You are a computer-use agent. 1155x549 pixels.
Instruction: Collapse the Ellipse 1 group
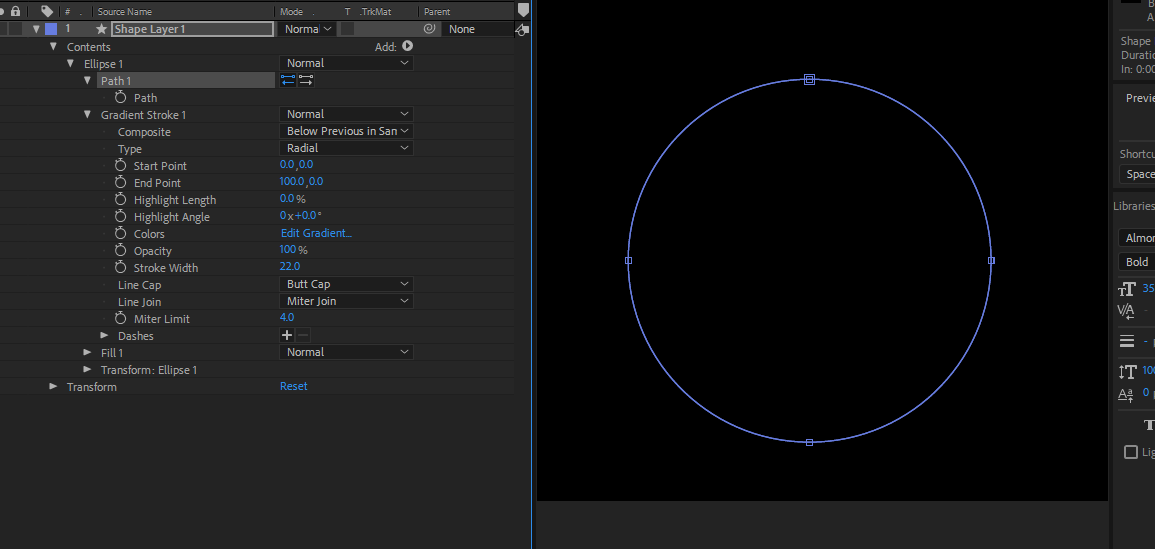[x=71, y=63]
